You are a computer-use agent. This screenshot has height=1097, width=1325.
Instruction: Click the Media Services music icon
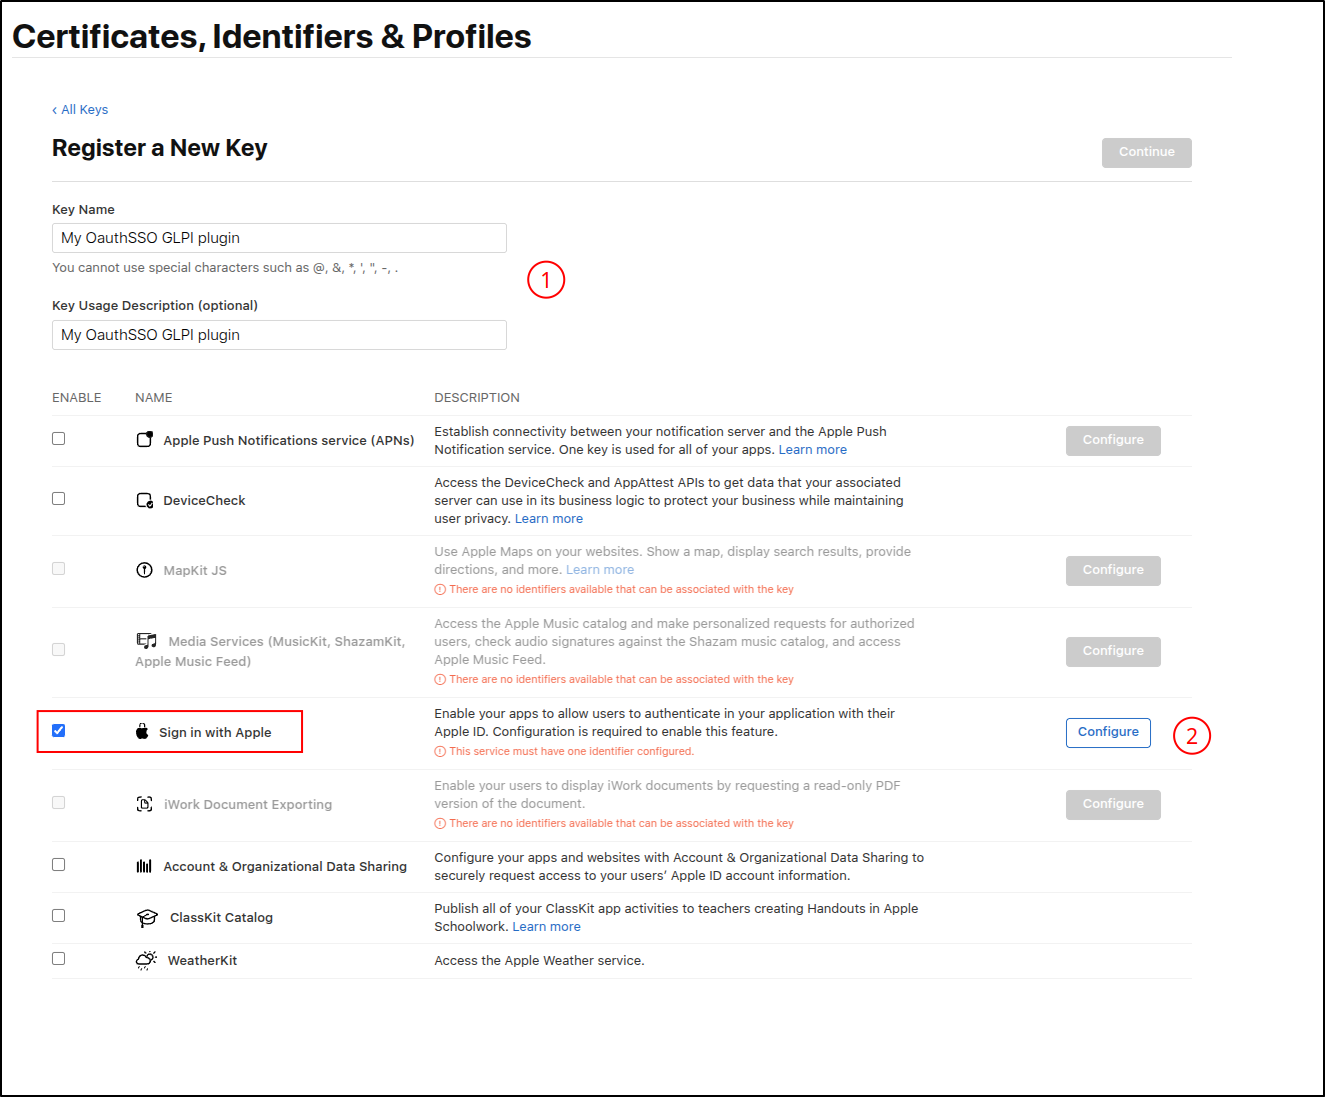click(147, 641)
